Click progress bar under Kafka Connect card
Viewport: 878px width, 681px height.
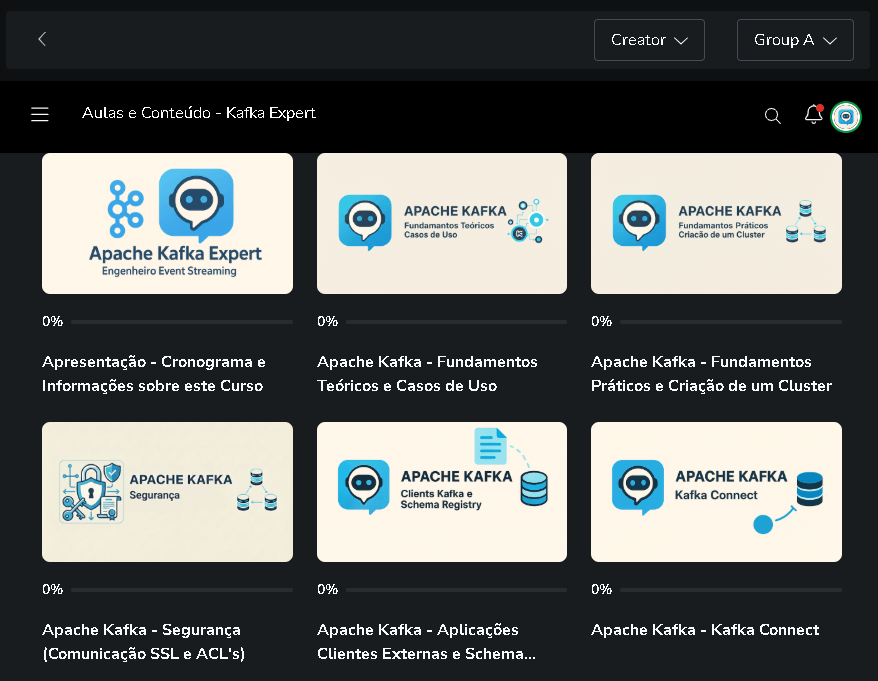(x=730, y=590)
